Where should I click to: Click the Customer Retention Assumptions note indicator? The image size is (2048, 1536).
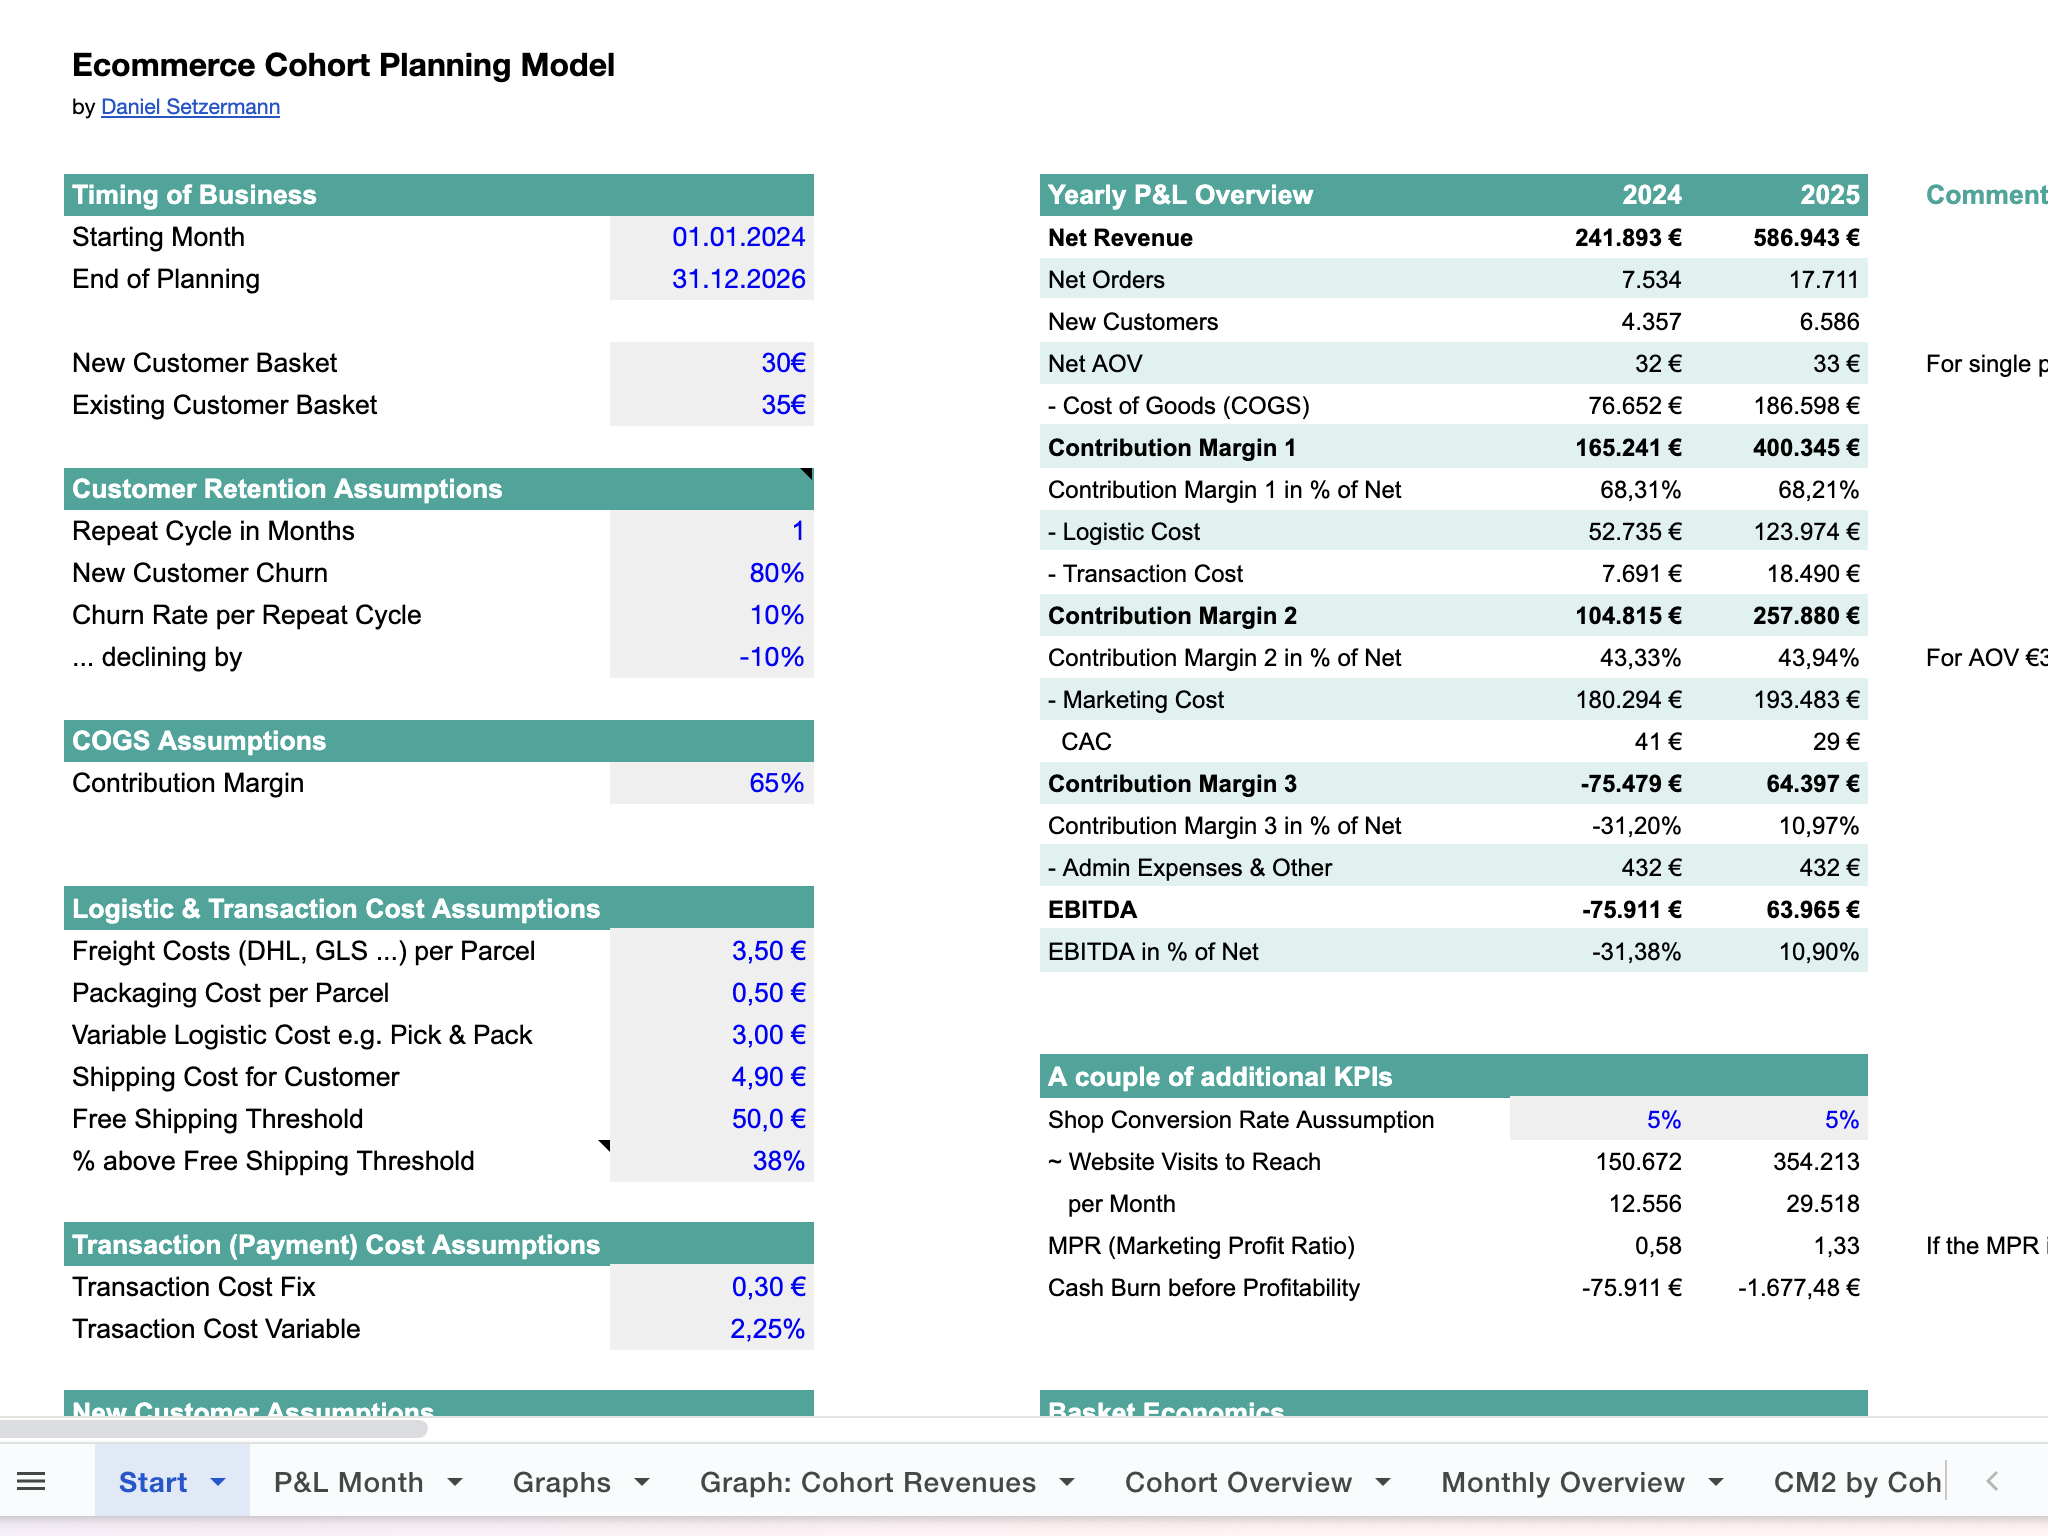pos(806,474)
